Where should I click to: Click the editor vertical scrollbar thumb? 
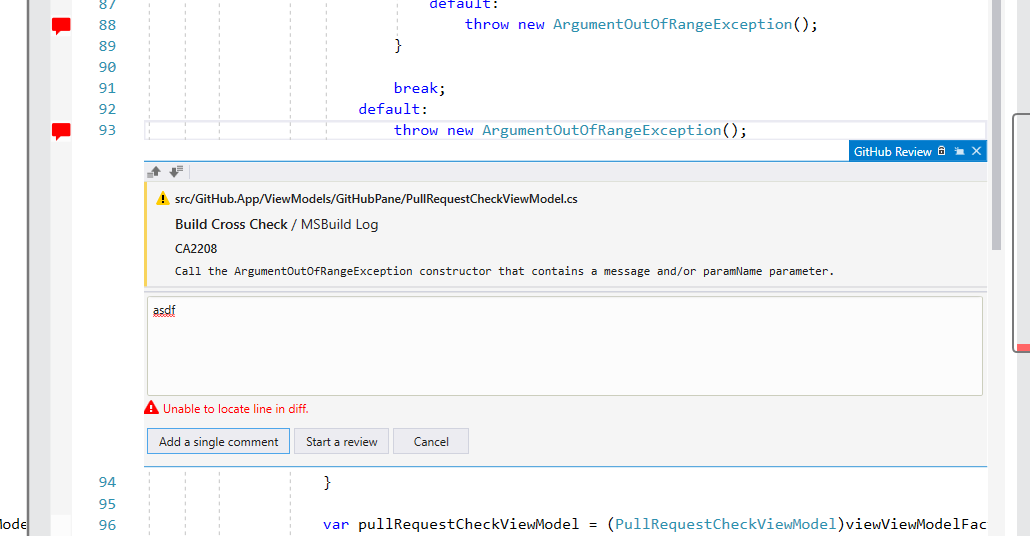tap(996, 125)
